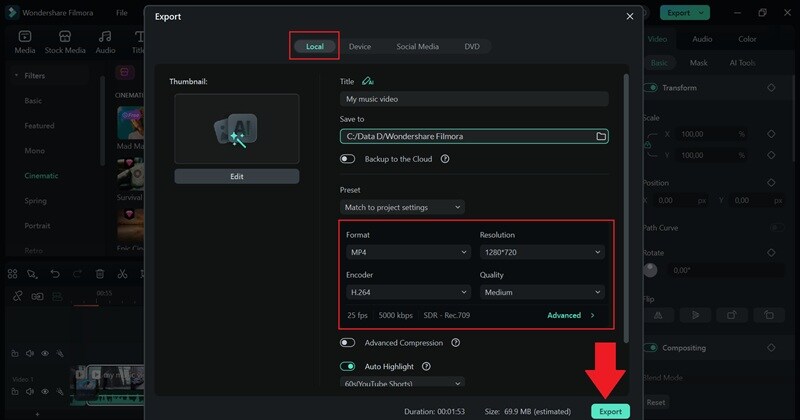The width and height of the screenshot is (800, 420).
Task: Expand Advanced export settings
Action: (571, 315)
